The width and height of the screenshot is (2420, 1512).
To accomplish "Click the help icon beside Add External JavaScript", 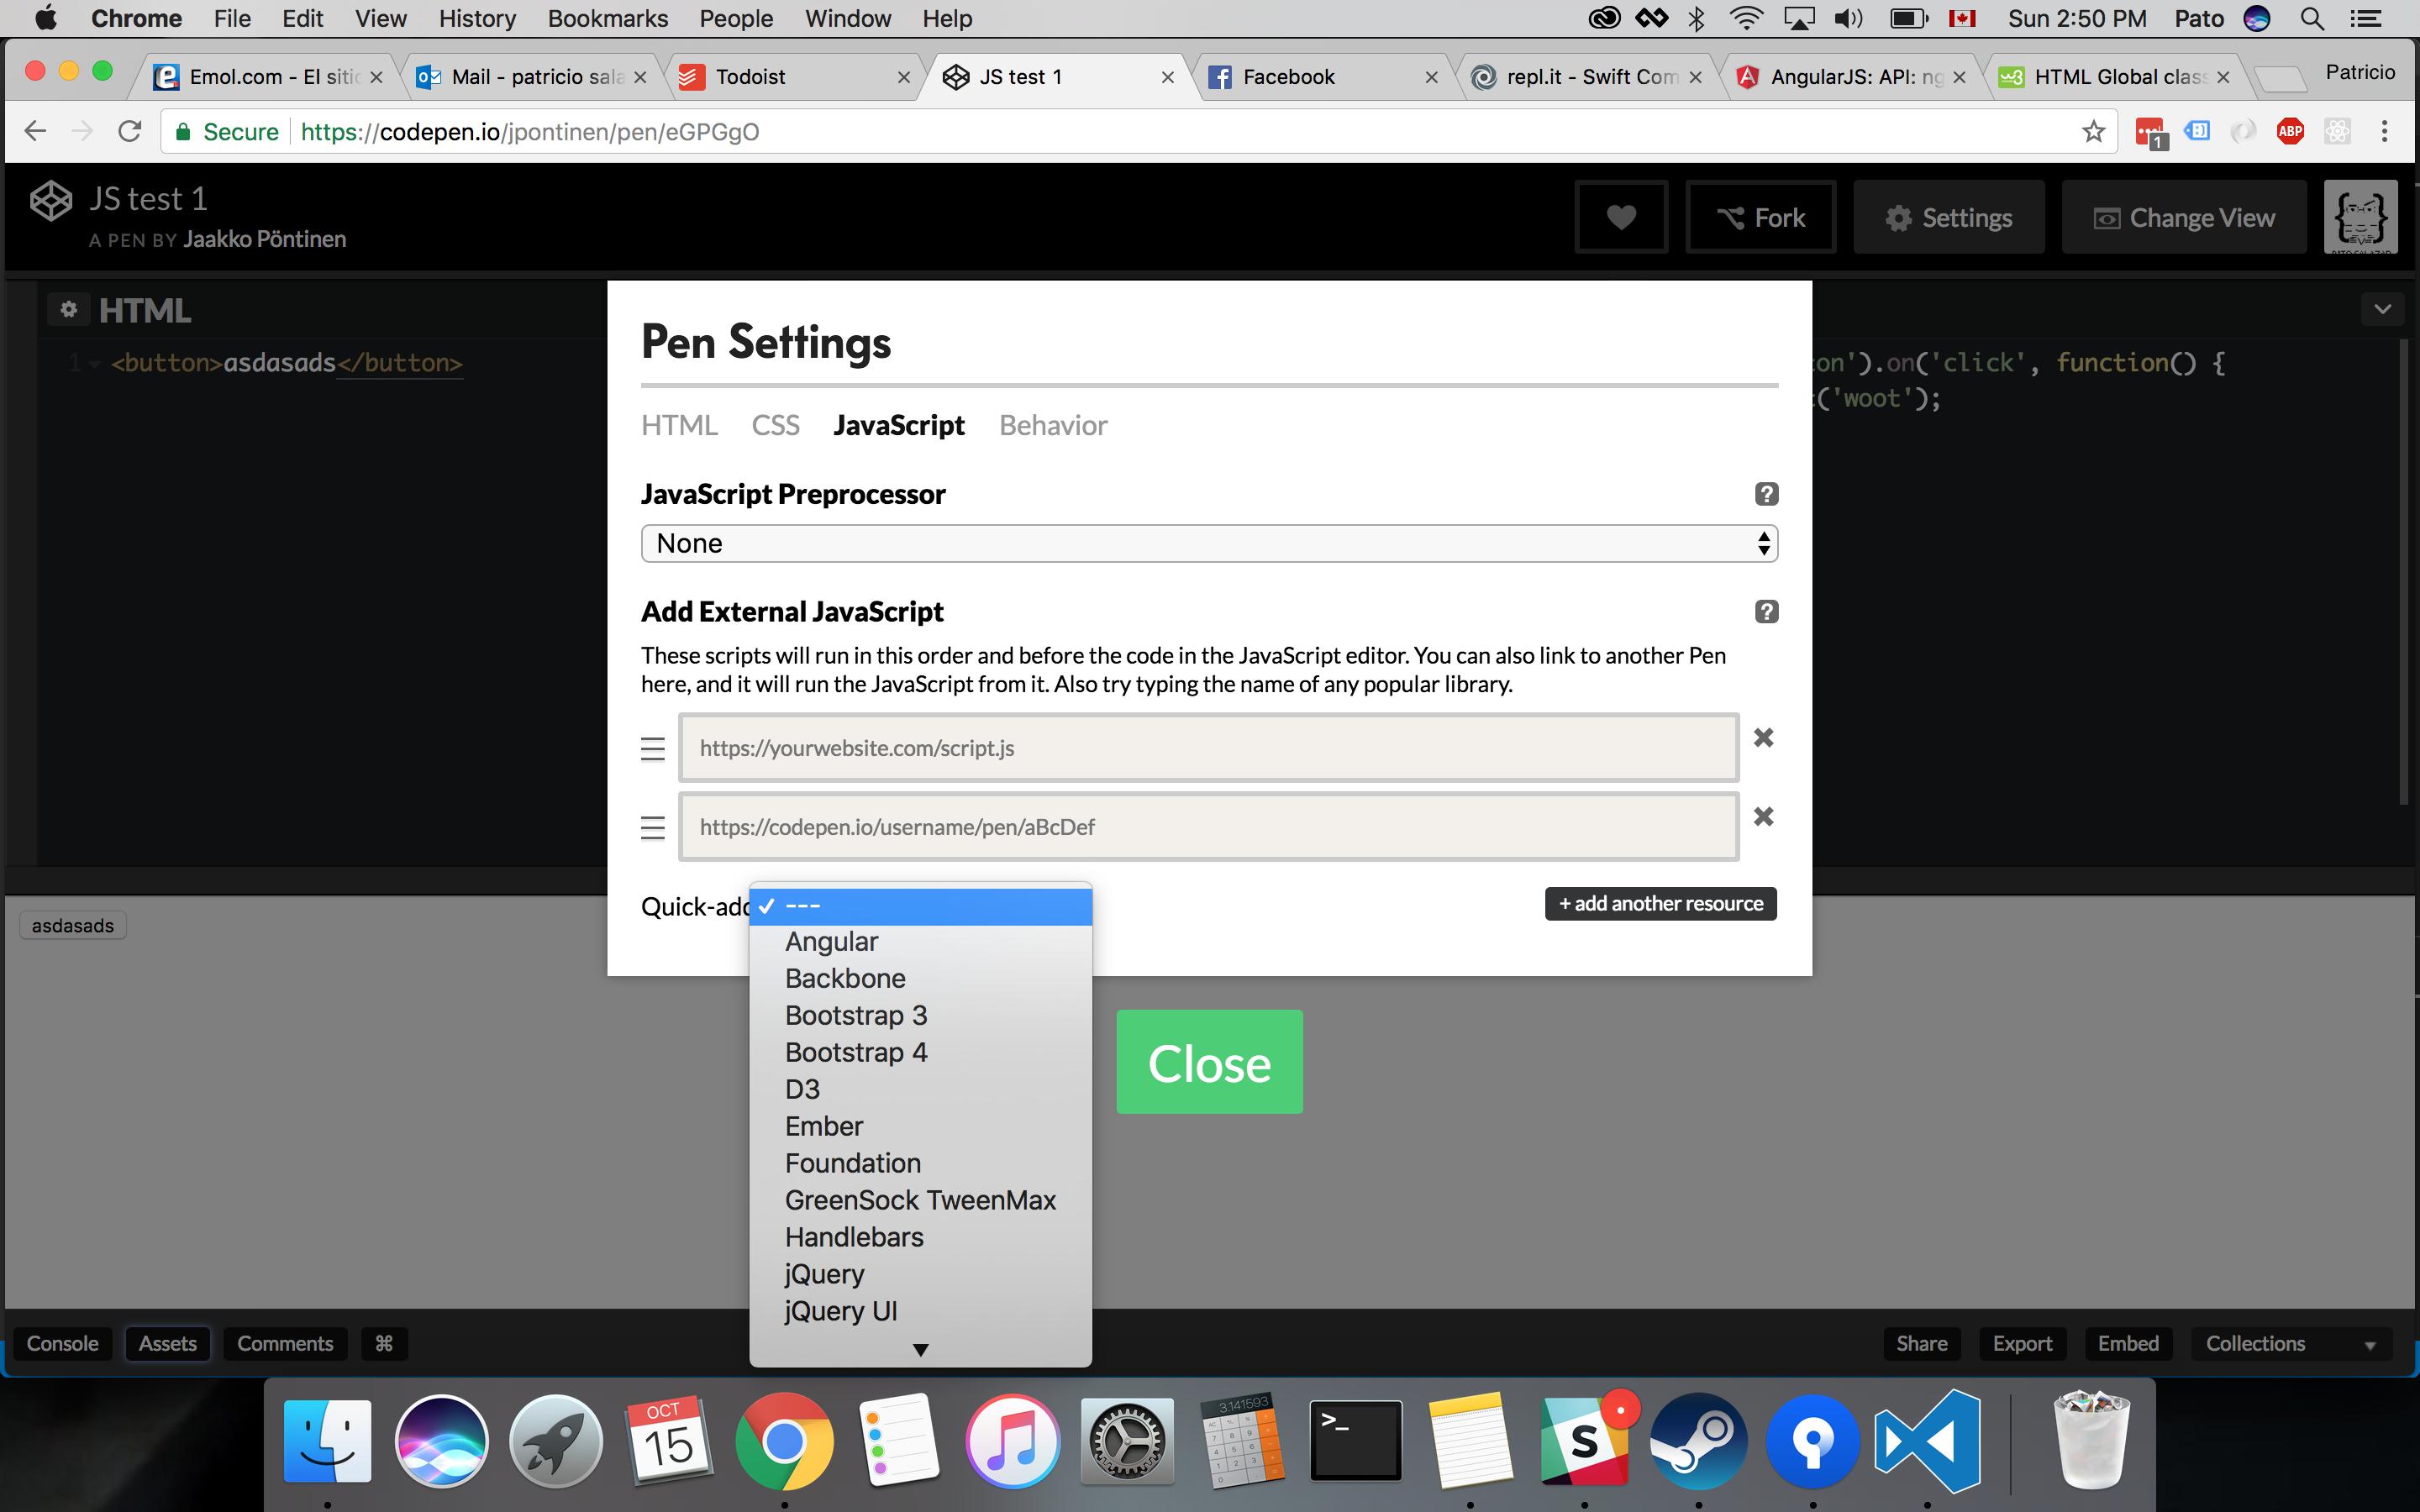I will coord(1766,612).
